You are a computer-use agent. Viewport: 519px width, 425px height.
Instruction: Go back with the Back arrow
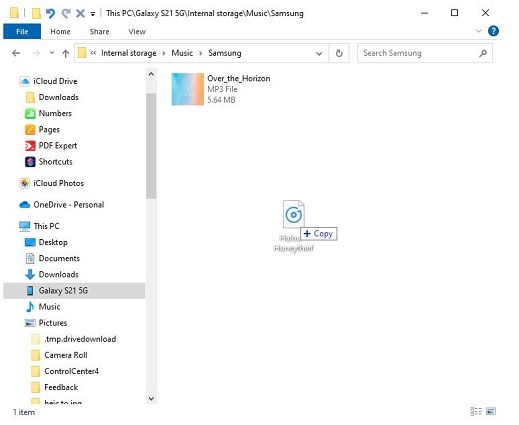click(16, 53)
